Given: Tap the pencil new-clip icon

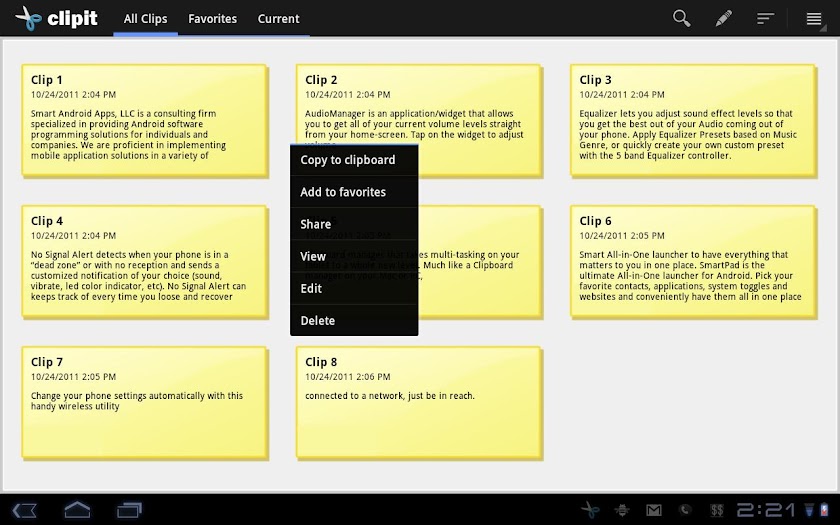Looking at the screenshot, I should [723, 18].
